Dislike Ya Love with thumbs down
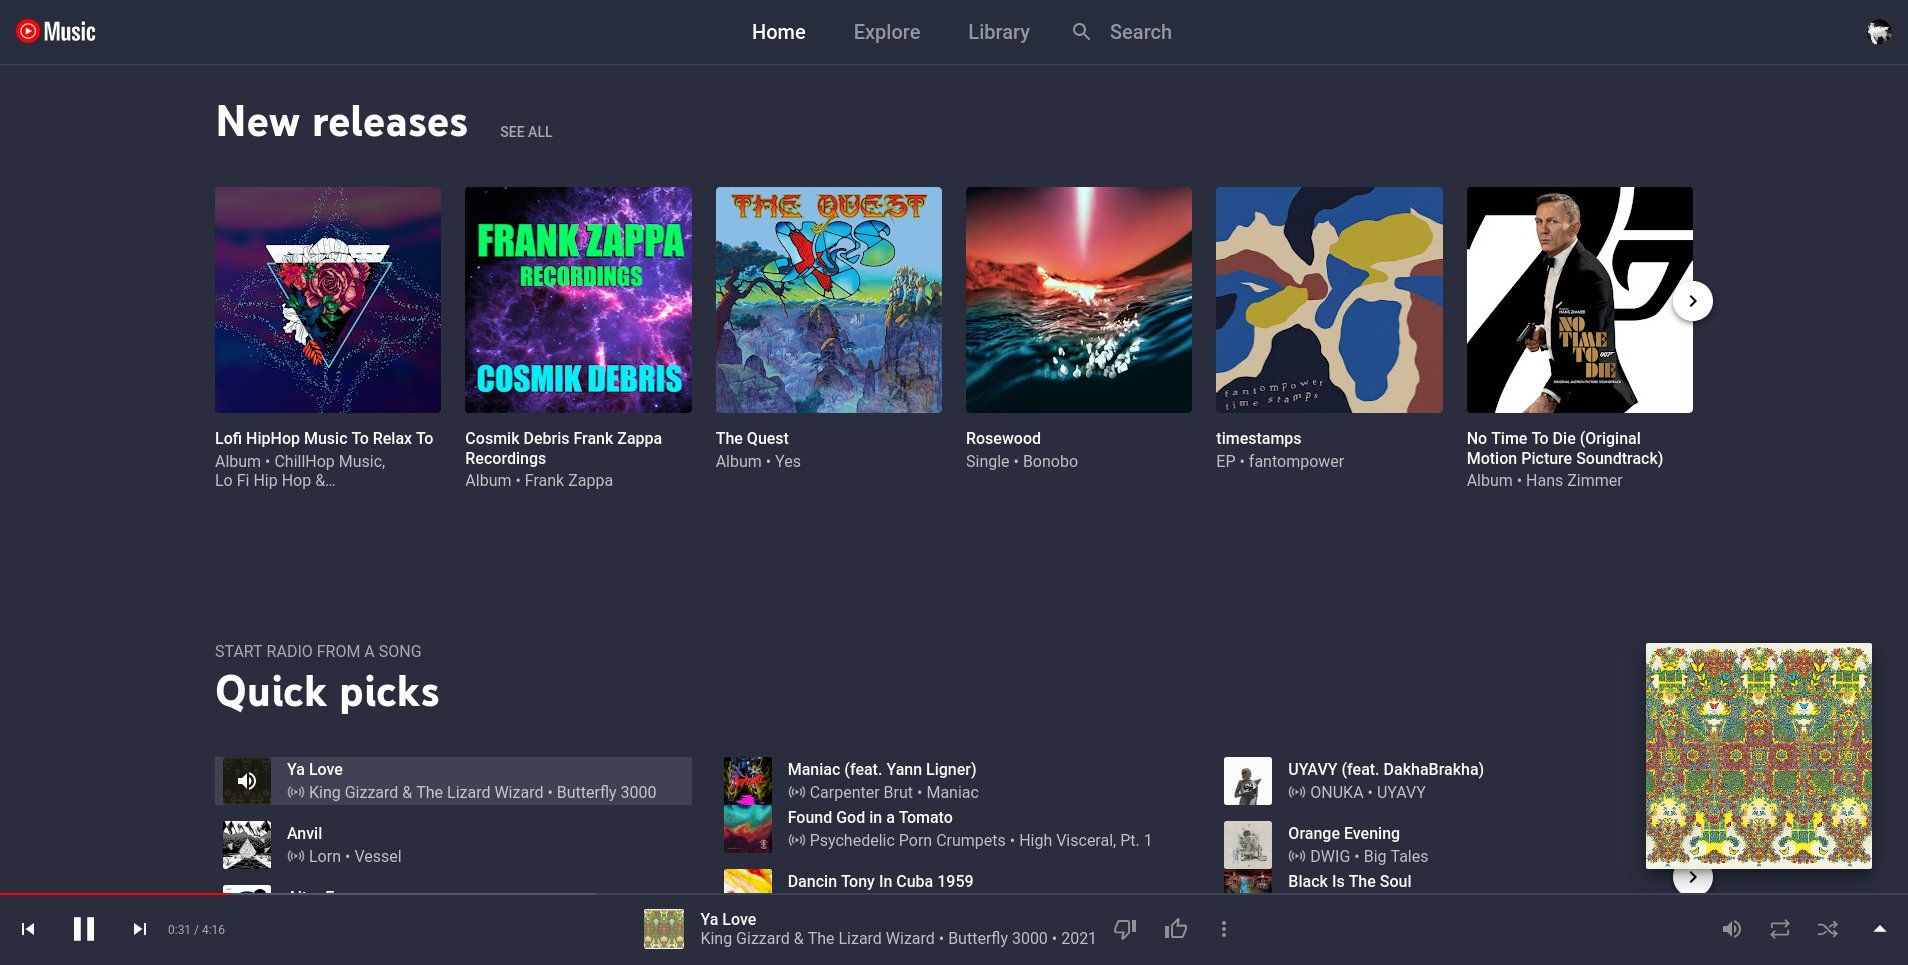 tap(1125, 929)
